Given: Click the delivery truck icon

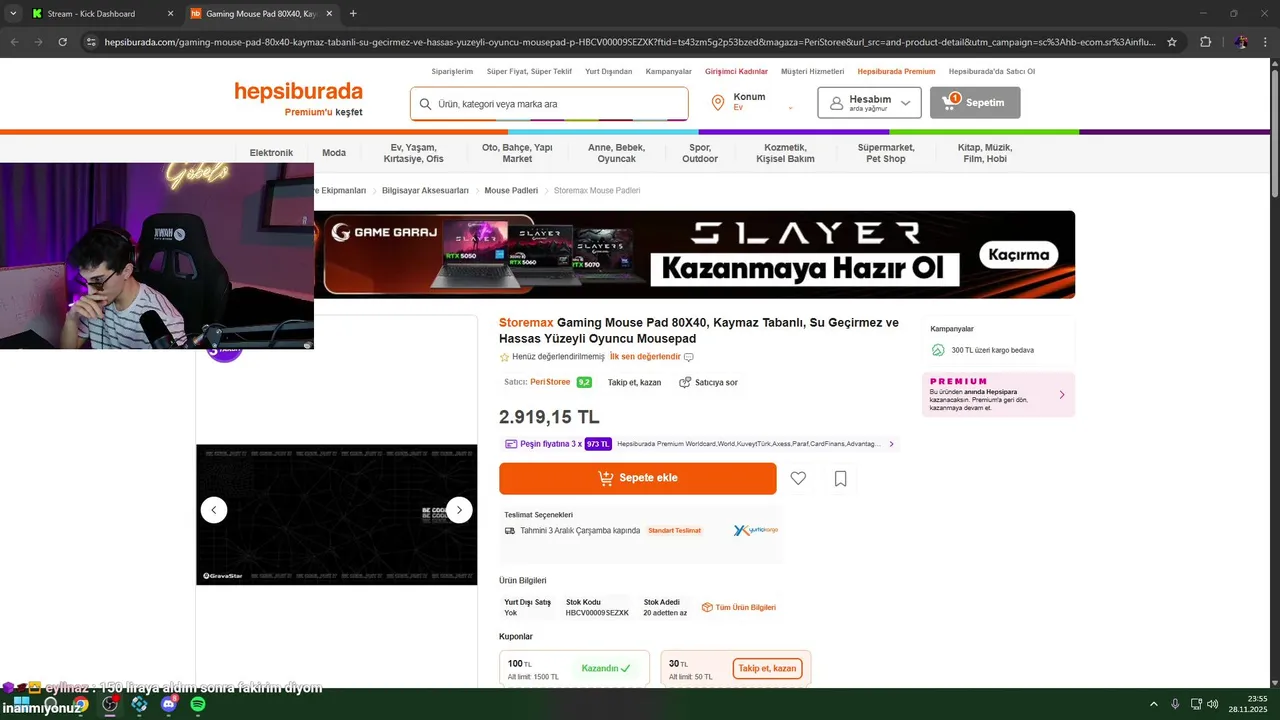Looking at the screenshot, I should (x=510, y=531).
